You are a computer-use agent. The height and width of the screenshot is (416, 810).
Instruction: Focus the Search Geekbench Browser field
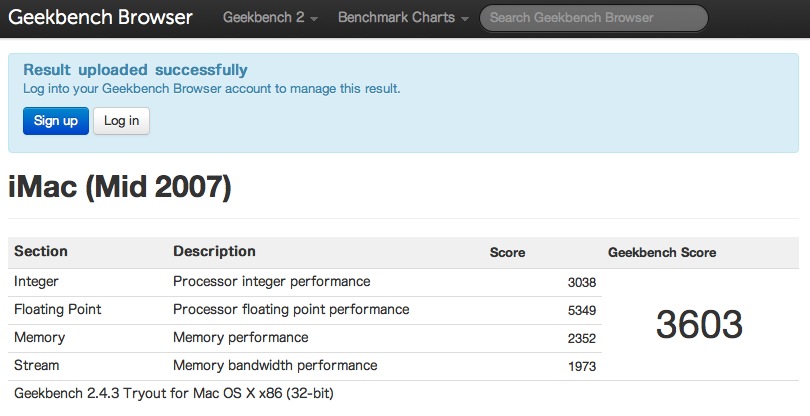[x=594, y=18]
